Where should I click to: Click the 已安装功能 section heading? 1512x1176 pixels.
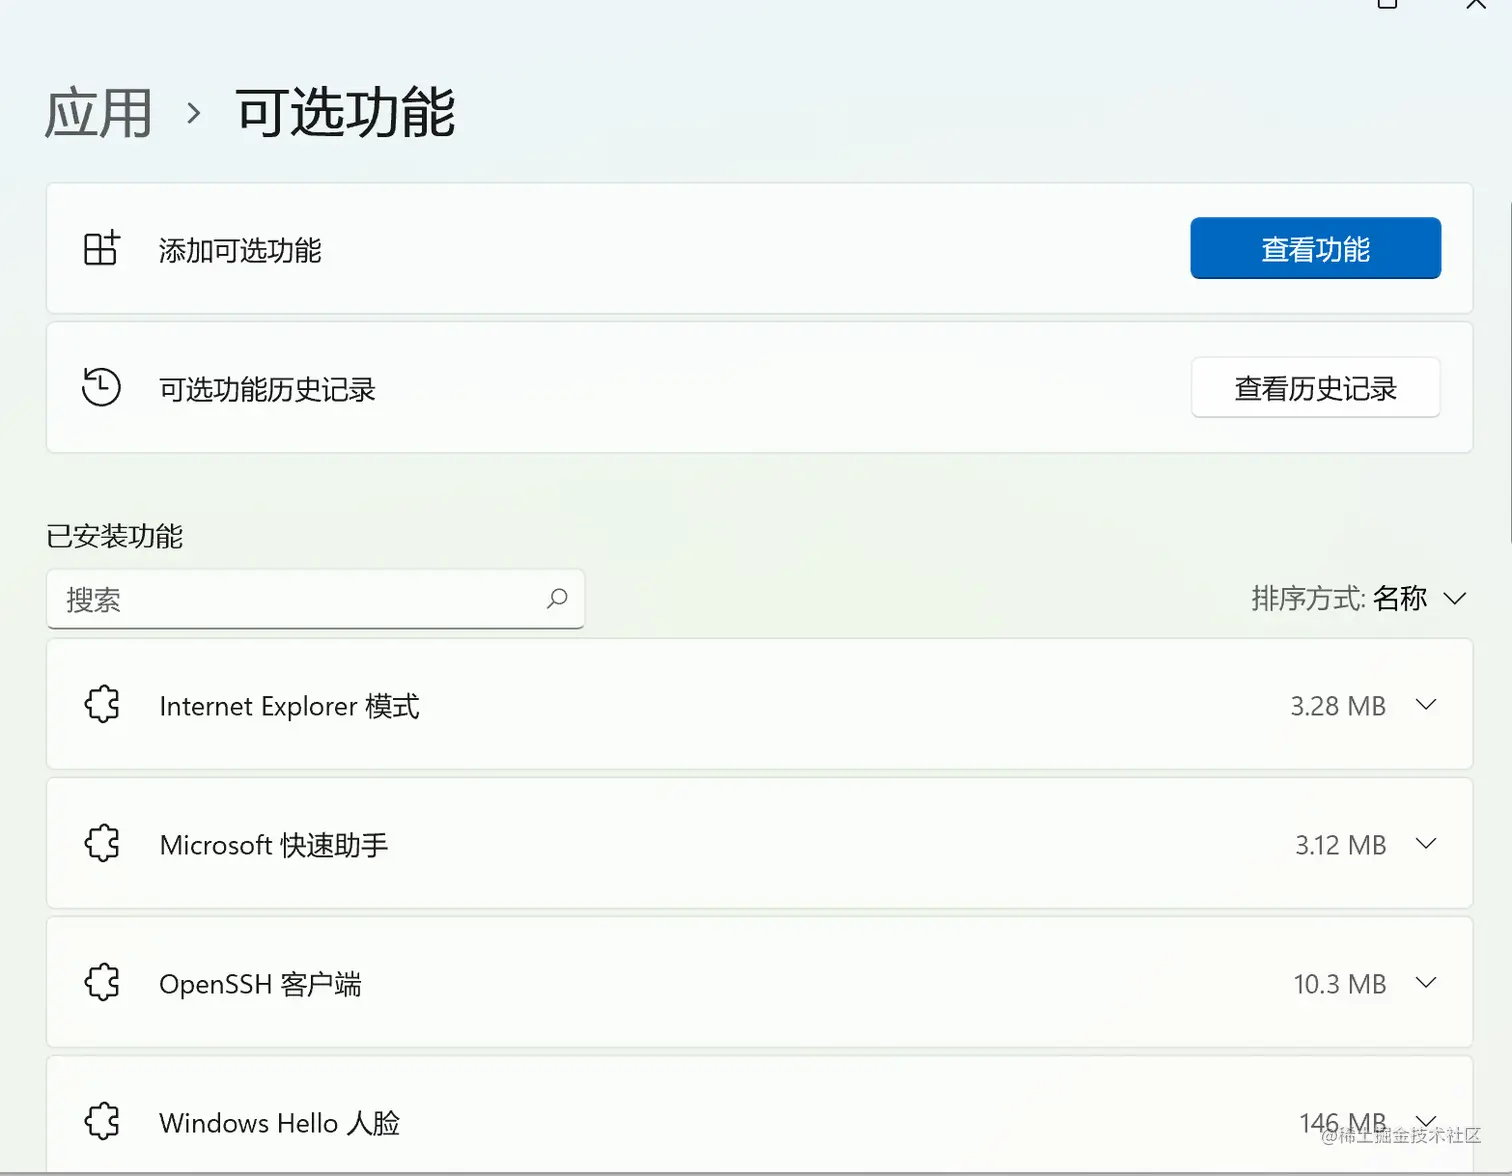click(x=114, y=536)
